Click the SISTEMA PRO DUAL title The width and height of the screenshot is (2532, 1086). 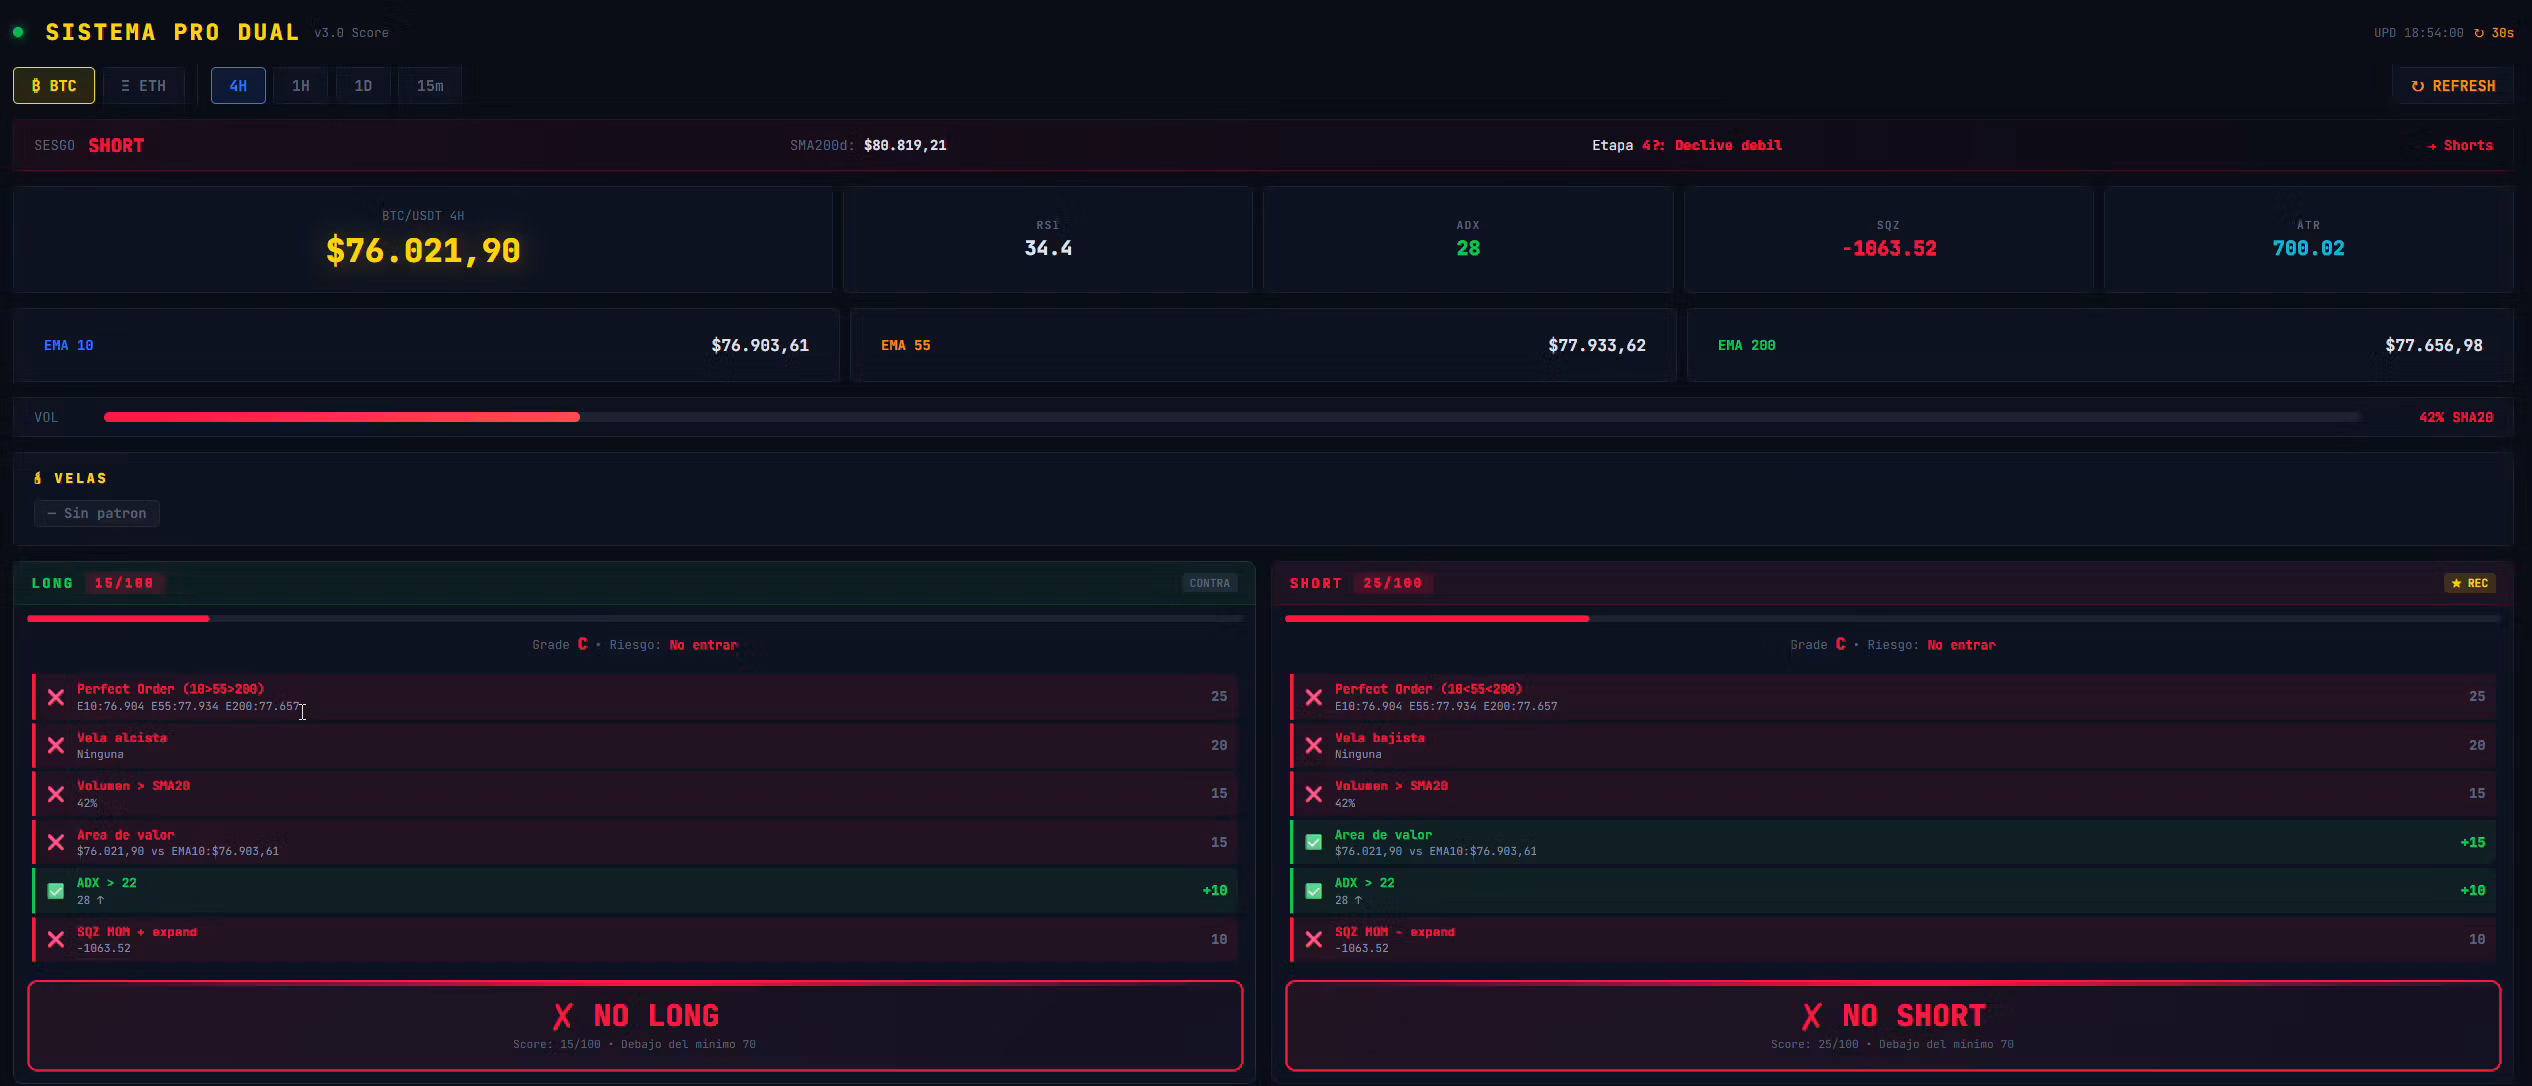172,32
